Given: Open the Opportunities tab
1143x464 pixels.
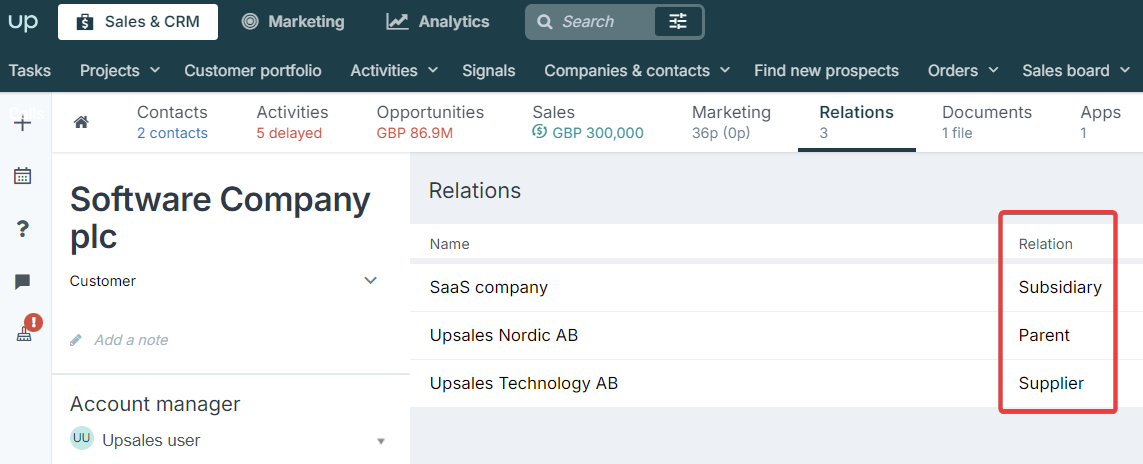Looking at the screenshot, I should click(430, 122).
